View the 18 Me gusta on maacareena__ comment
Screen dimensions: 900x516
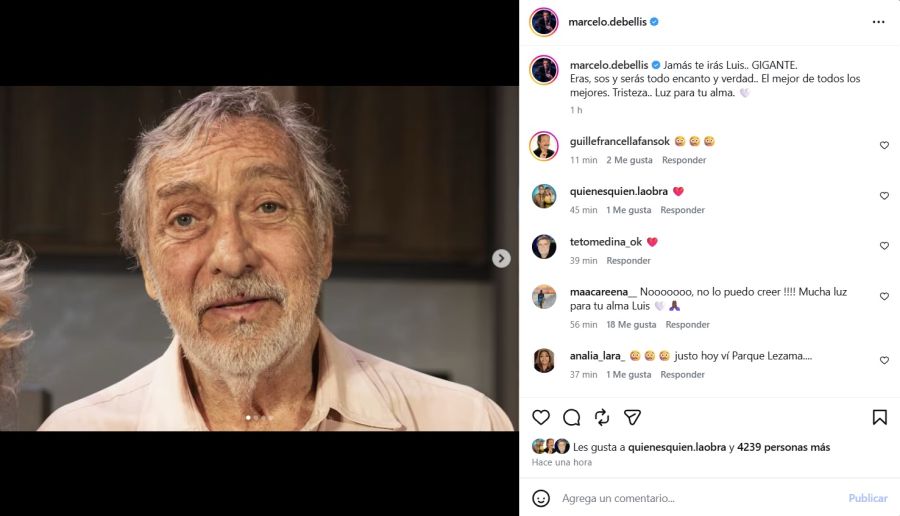[x=631, y=324]
